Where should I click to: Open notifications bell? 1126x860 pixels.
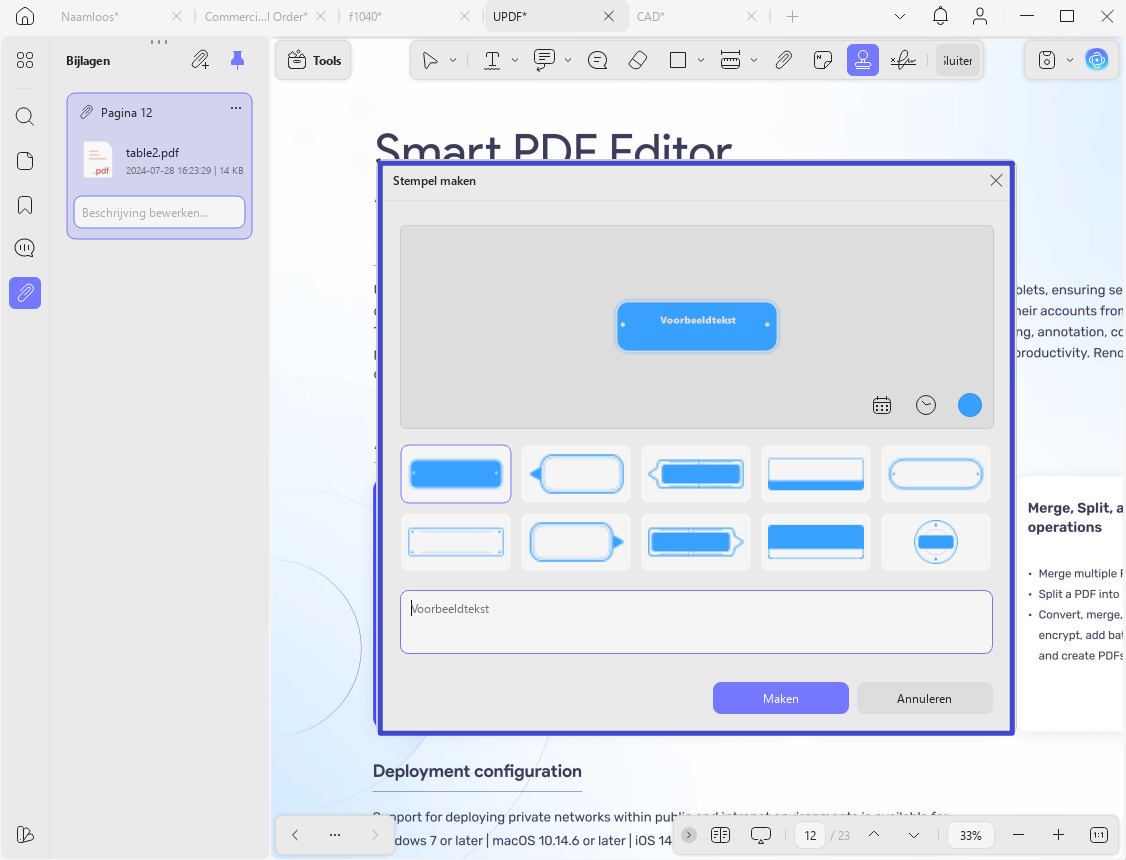tap(940, 16)
